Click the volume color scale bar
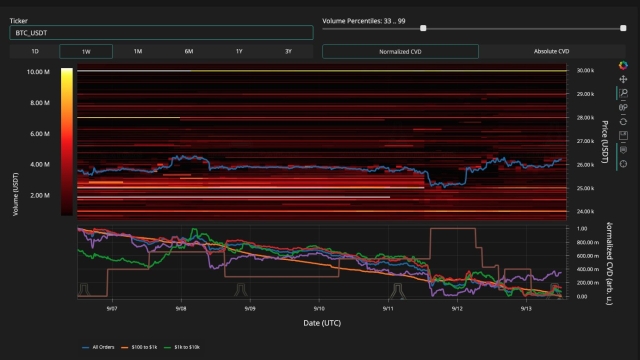 click(x=67, y=142)
